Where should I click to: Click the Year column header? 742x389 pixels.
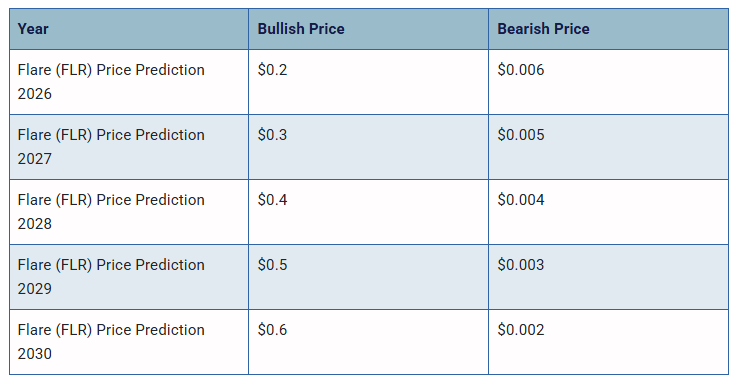129,29
